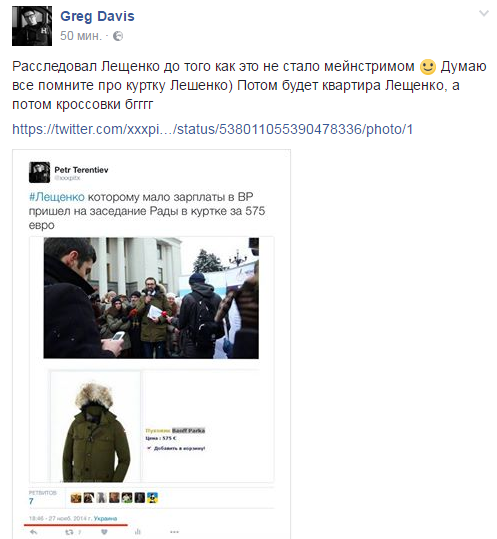The image size is (497, 539).
Task: Click the public globe privacy icon
Action: pyautogui.click(x=118, y=36)
